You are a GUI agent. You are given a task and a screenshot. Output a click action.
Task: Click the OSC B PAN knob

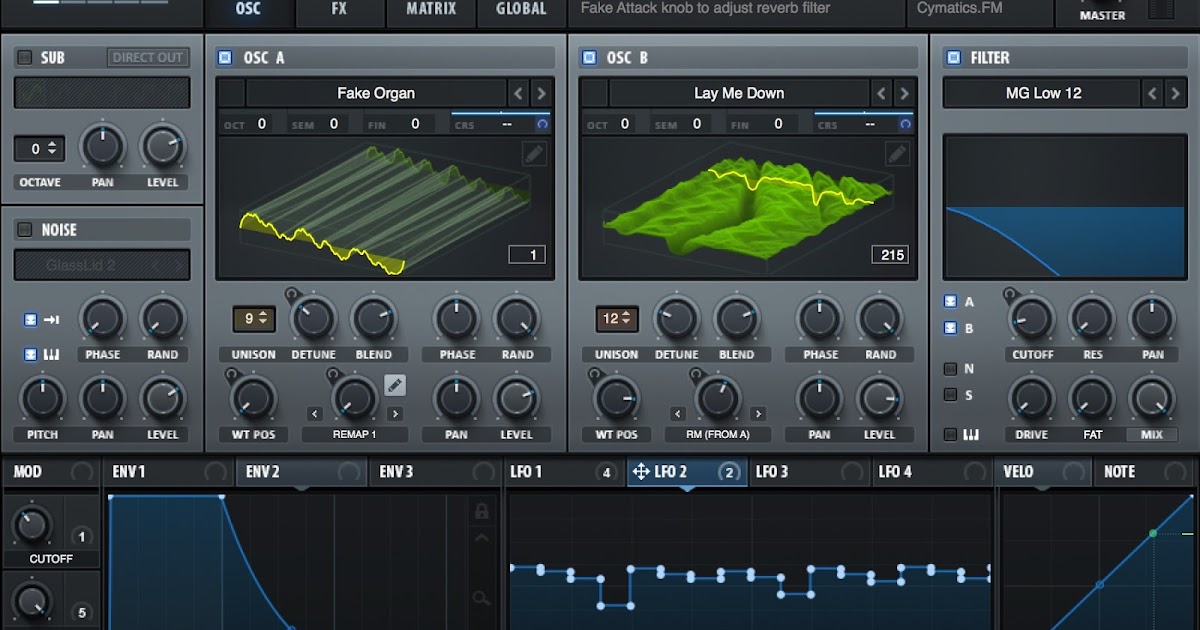[820, 398]
